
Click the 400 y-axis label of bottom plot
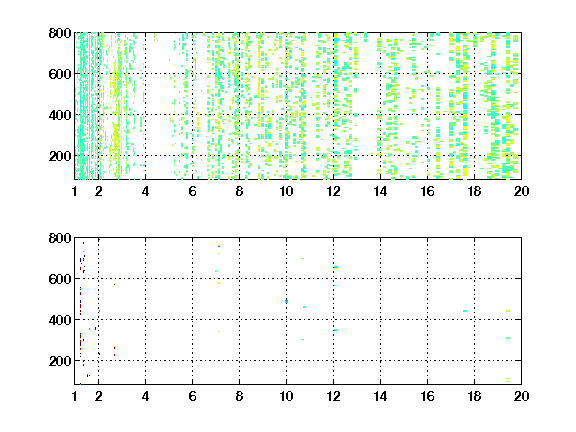pos(60,320)
